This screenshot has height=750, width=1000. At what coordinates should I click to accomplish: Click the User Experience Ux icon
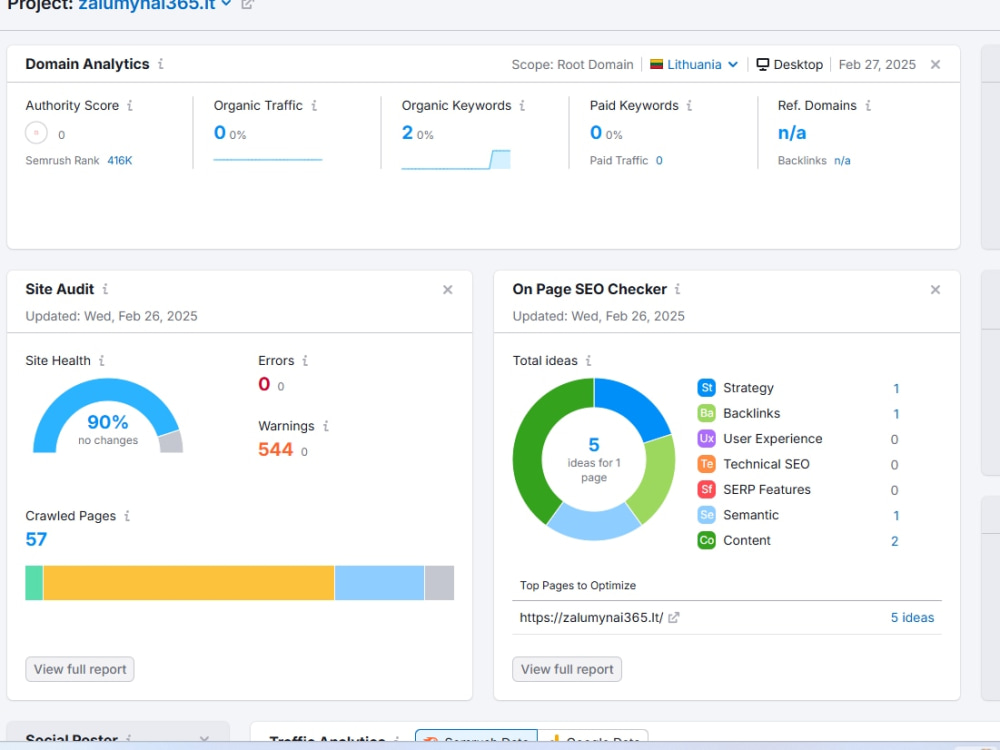coord(707,439)
